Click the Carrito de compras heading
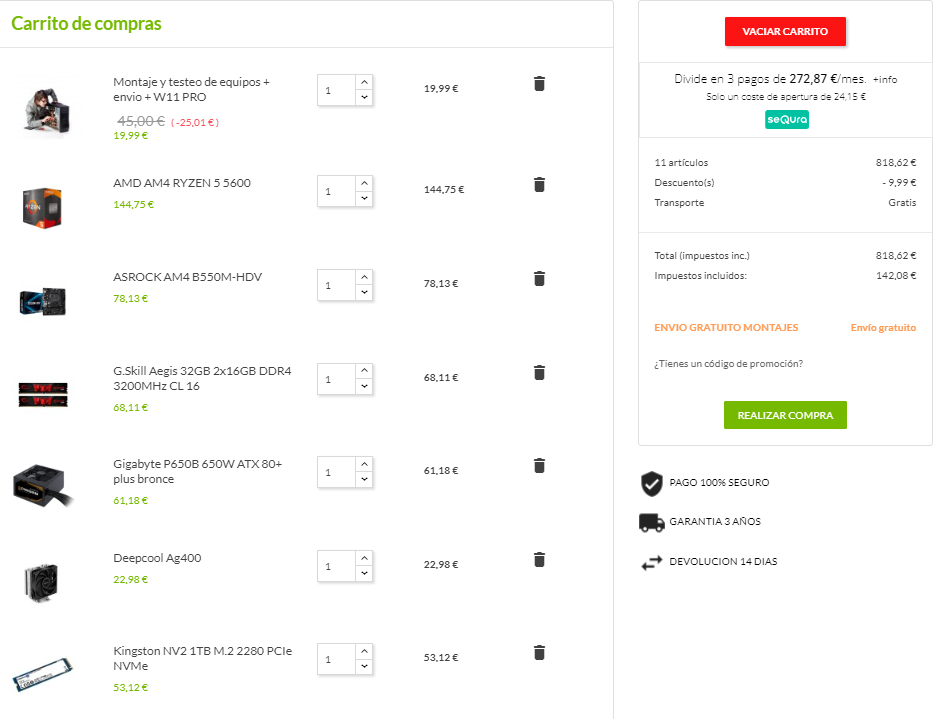The height and width of the screenshot is (719, 934). click(x=86, y=23)
